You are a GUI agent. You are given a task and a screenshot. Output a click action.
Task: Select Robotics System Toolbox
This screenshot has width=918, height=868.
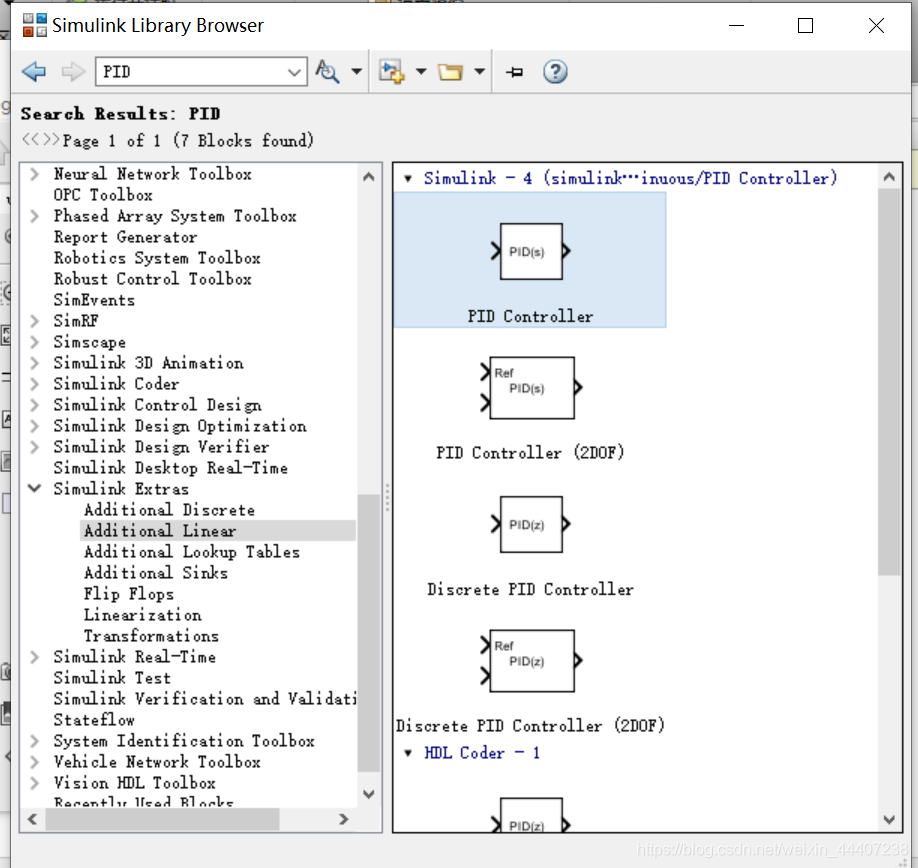[157, 258]
